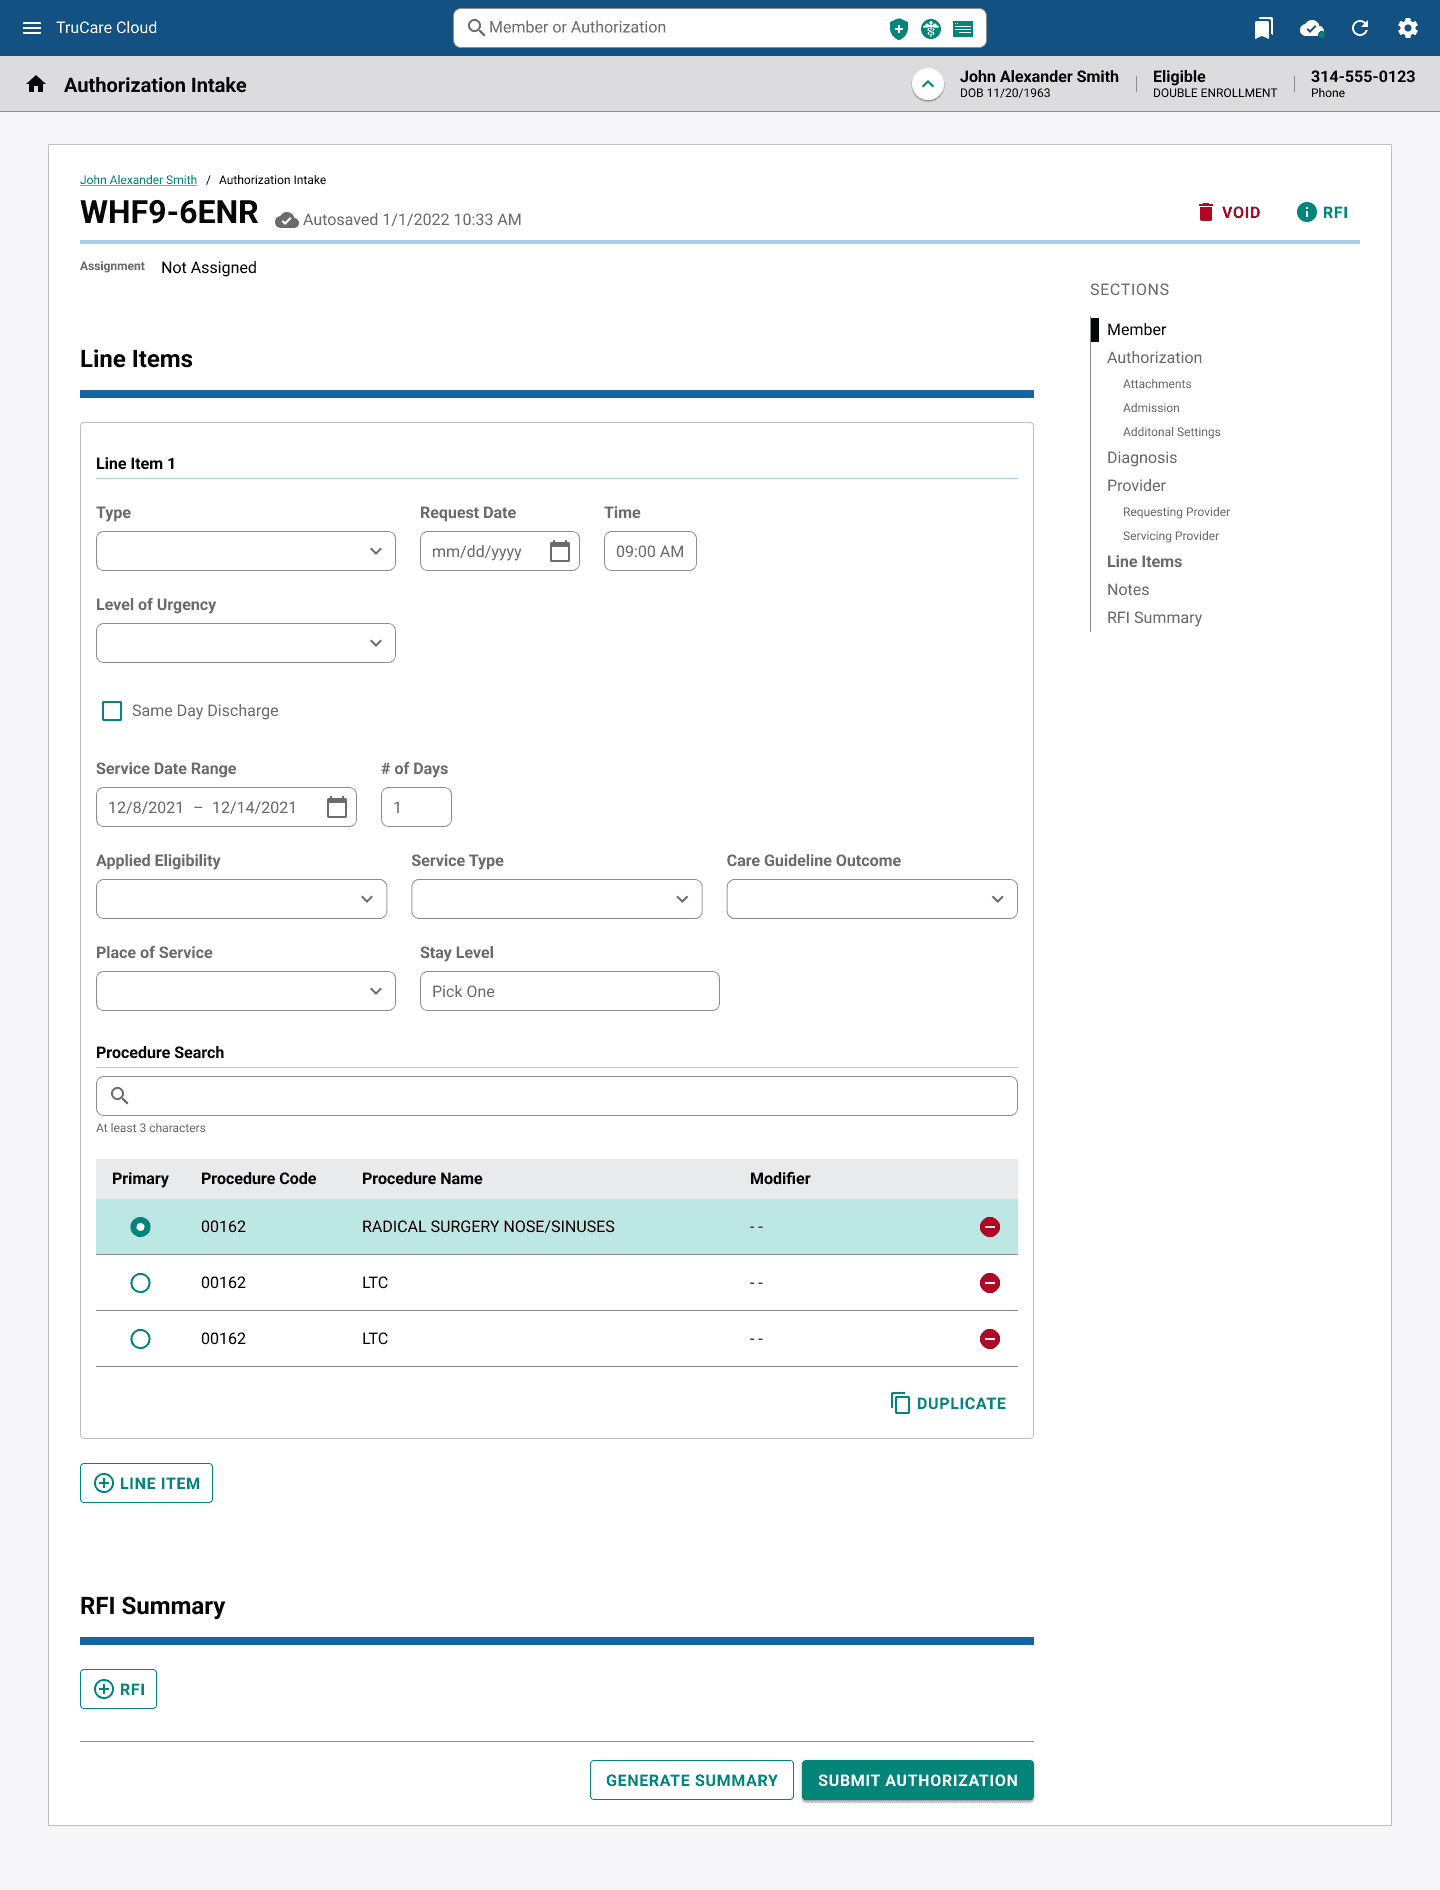Open the Service Date Range calendar picker
Image resolution: width=1440 pixels, height=1890 pixels.
(x=337, y=807)
